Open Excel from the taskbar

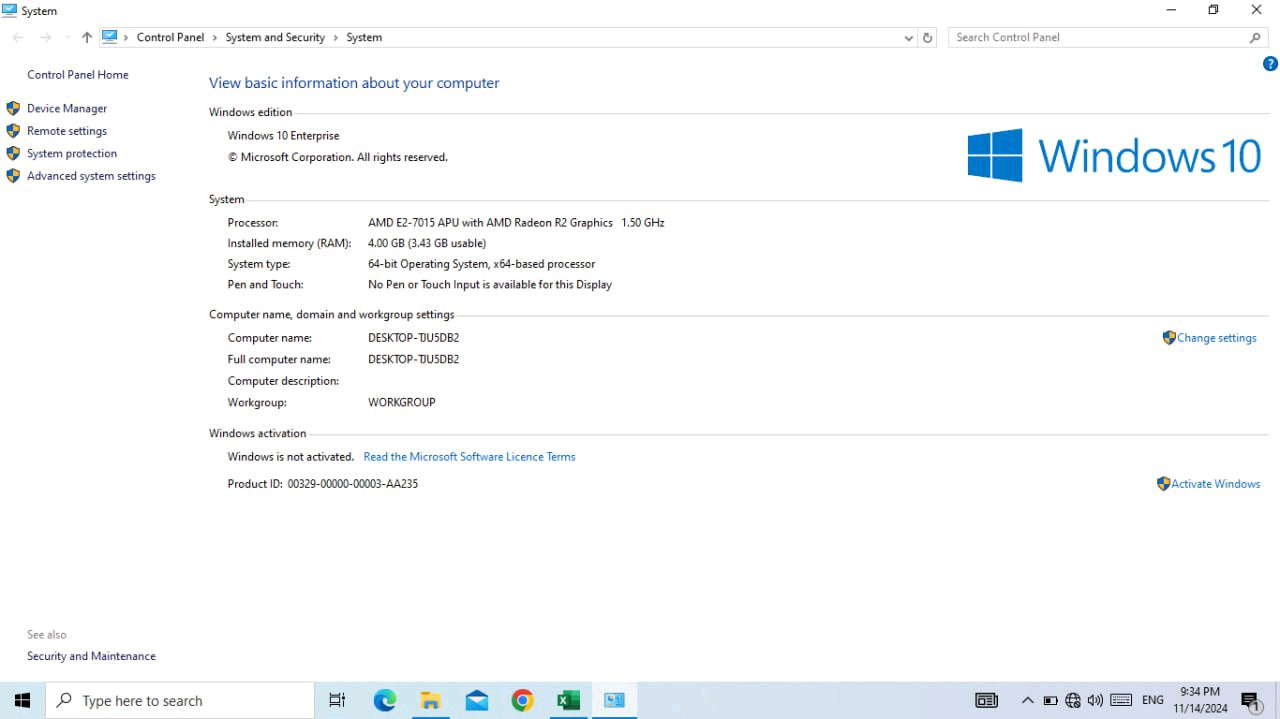[x=568, y=700]
